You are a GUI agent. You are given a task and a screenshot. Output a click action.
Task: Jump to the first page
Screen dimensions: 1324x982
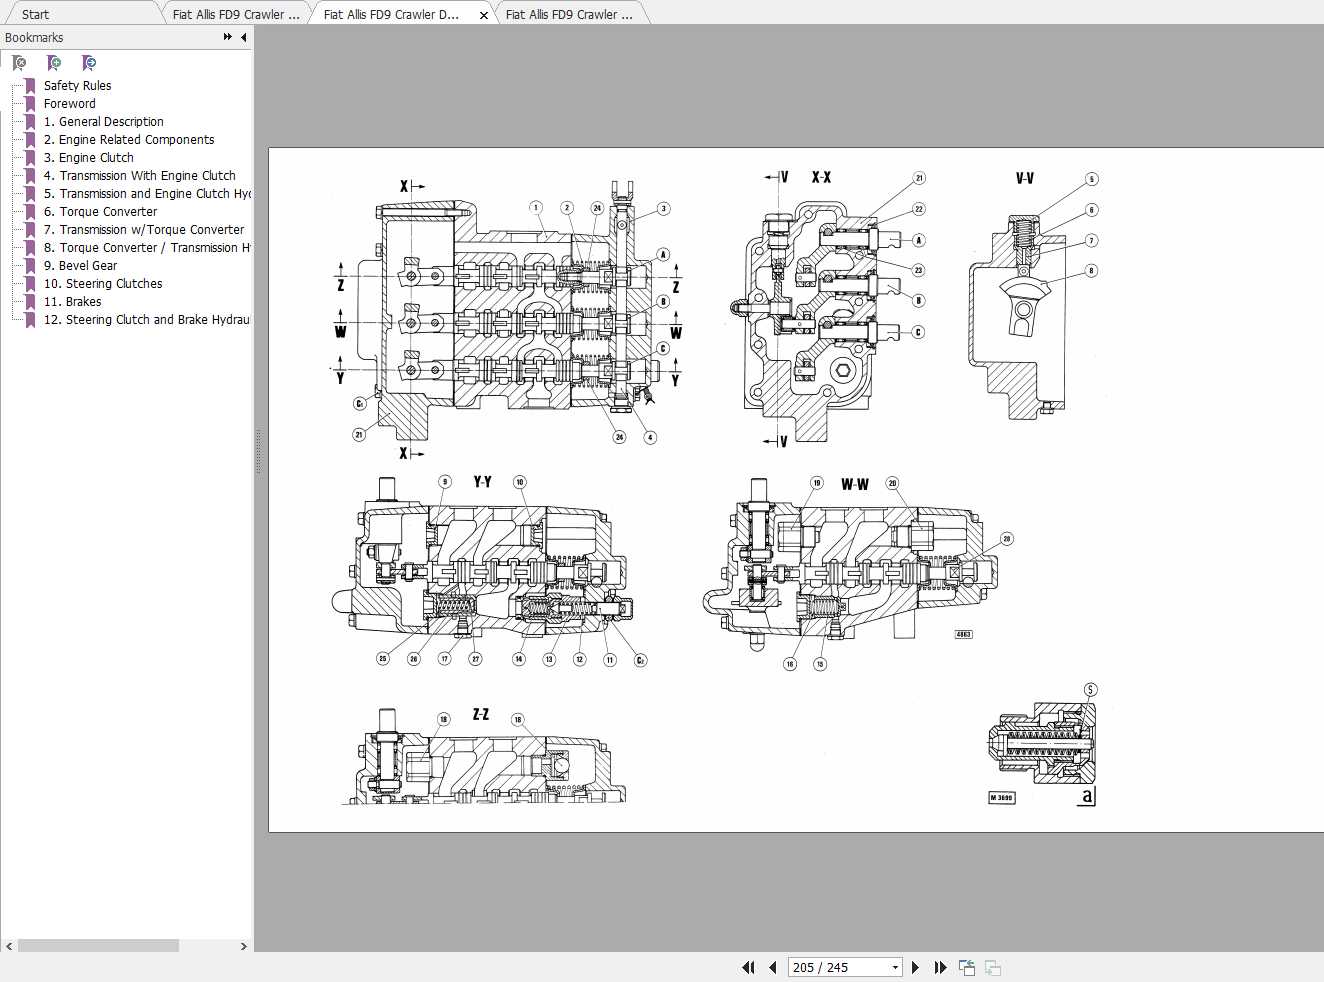point(748,967)
